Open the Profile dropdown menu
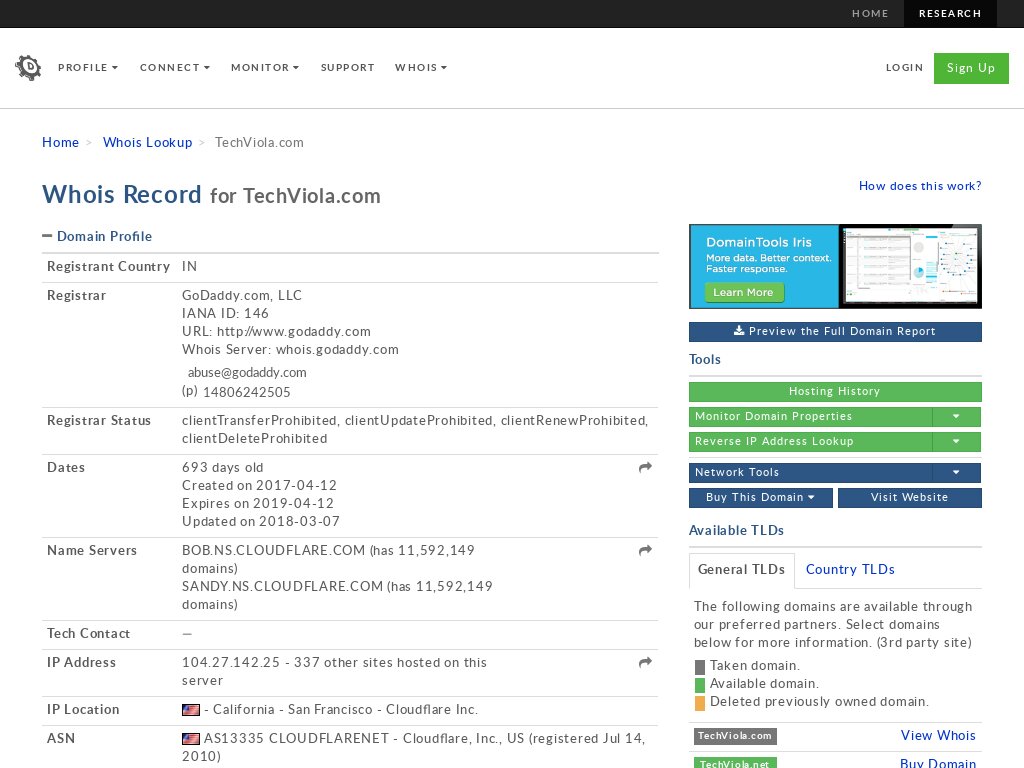 point(88,67)
